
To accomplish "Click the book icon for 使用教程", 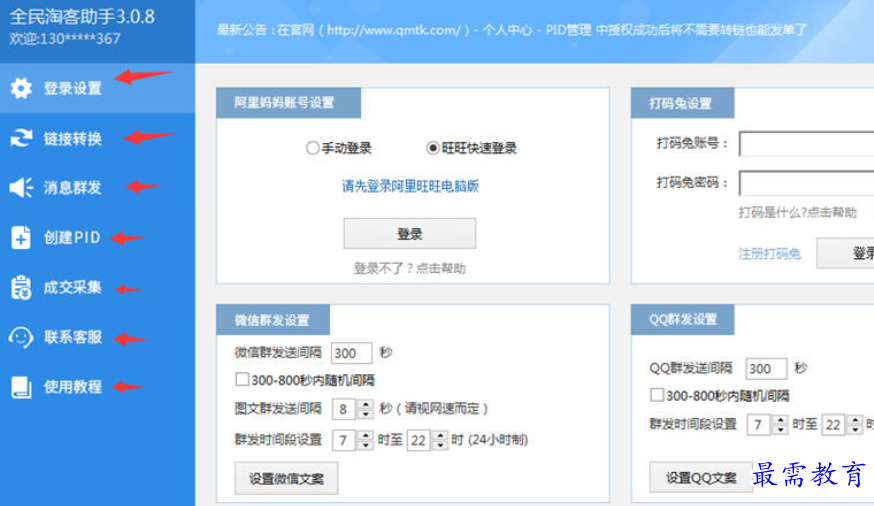I will pyautogui.click(x=21, y=387).
